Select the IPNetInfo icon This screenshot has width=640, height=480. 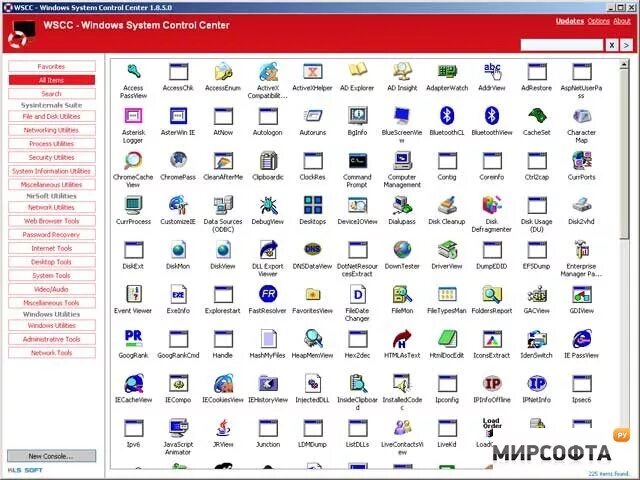coord(537,384)
